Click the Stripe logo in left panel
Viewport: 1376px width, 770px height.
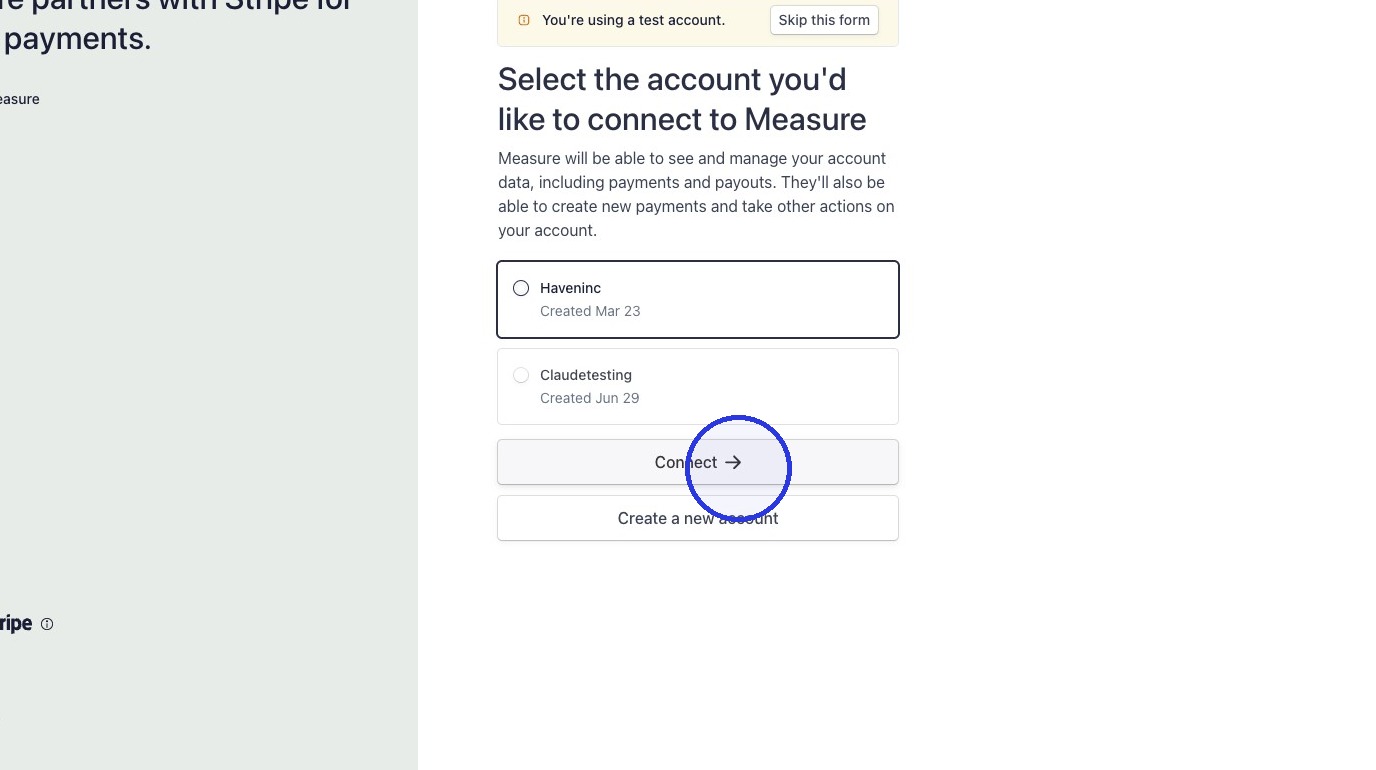point(15,623)
